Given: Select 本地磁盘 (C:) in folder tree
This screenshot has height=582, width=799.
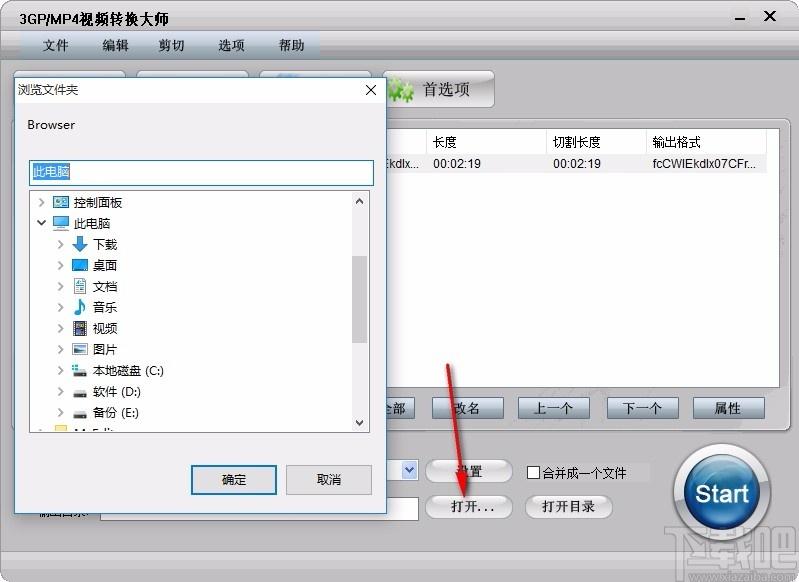Looking at the screenshot, I should coord(128,371).
